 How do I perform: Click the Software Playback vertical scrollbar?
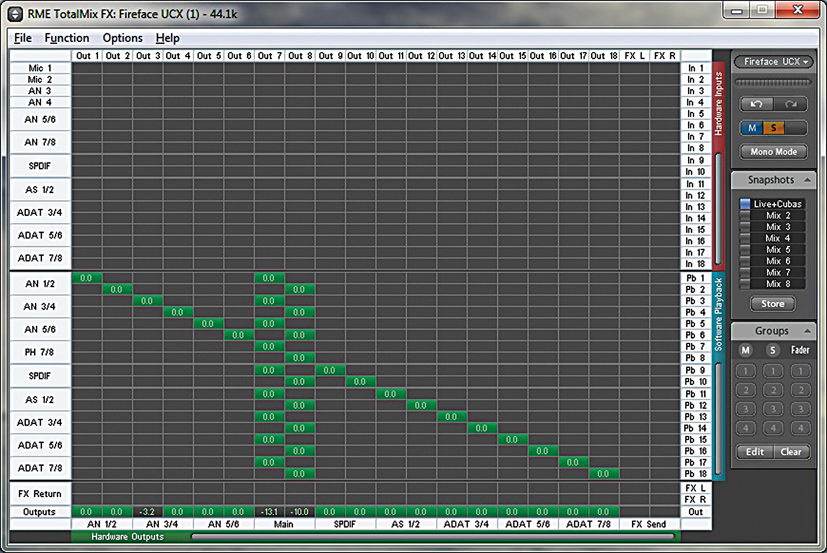click(718, 418)
